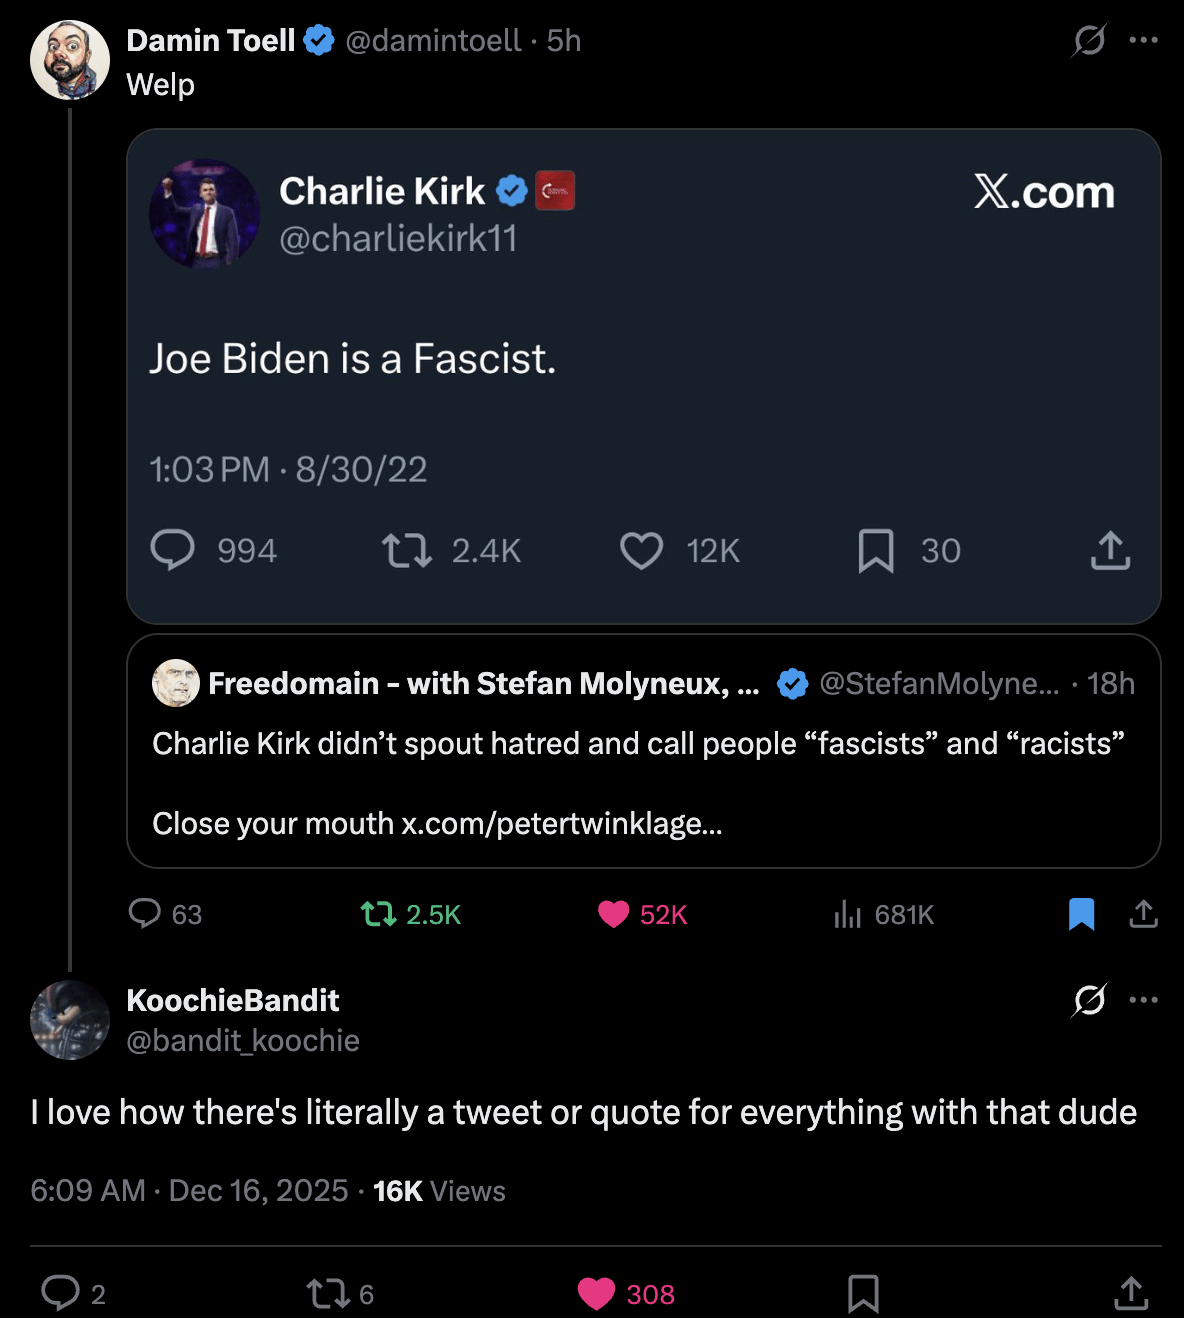Open the more options menu on Damin Toell's post
The height and width of the screenshot is (1318, 1184).
[x=1143, y=41]
